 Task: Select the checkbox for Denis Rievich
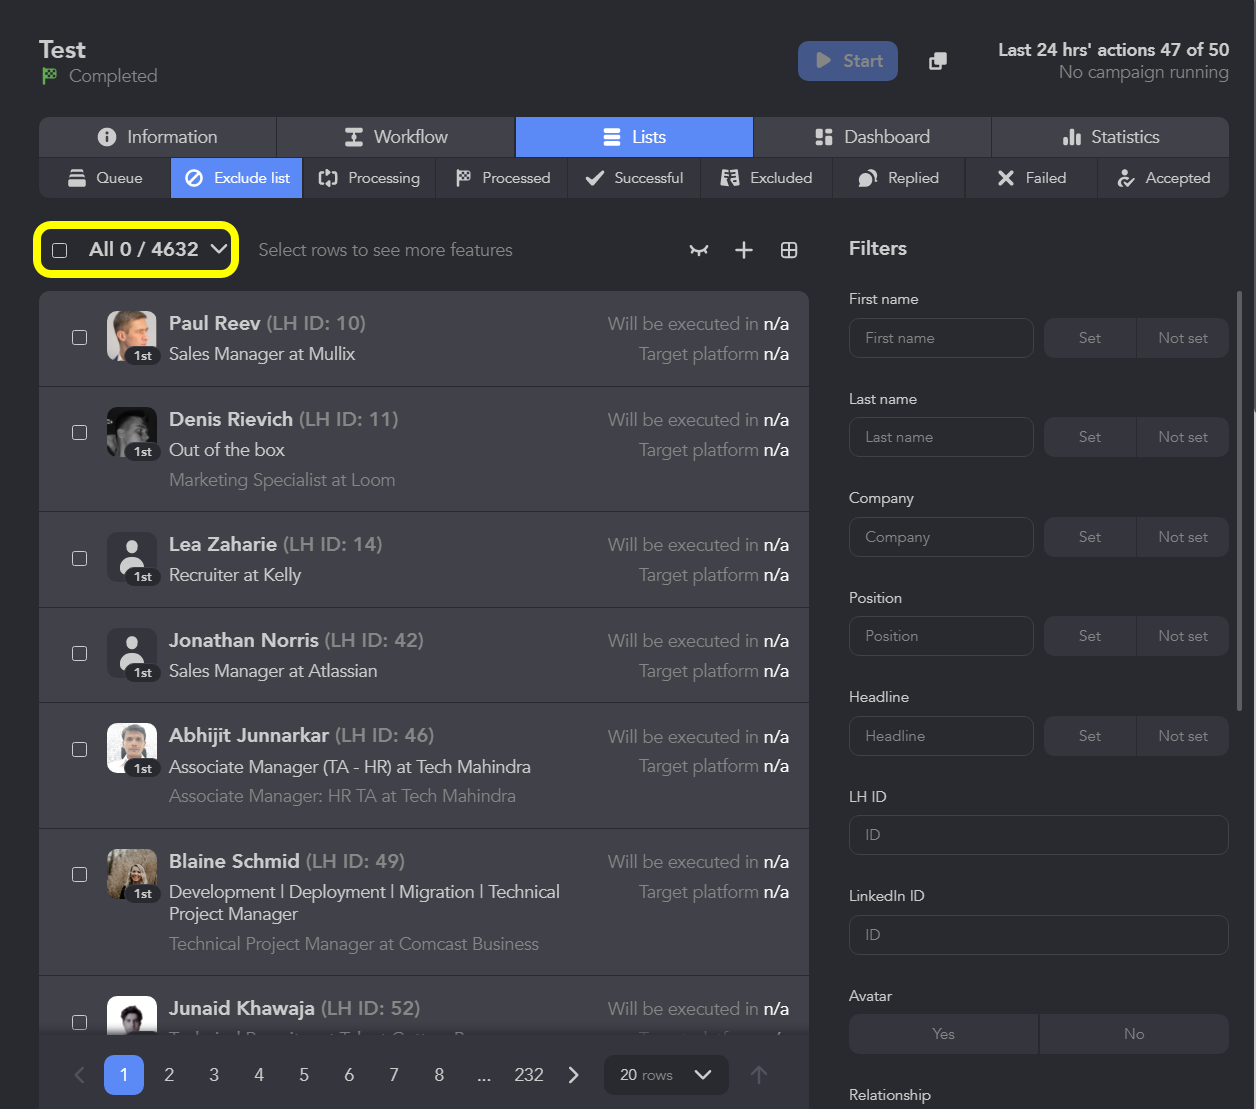pos(79,433)
